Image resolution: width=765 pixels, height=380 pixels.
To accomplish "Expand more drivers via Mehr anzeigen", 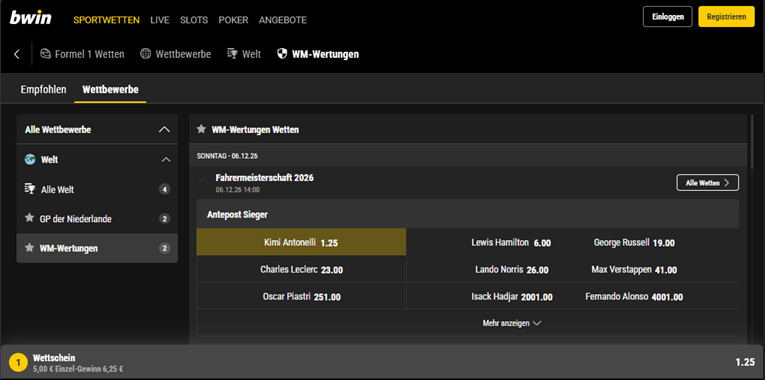I will pyautogui.click(x=512, y=323).
